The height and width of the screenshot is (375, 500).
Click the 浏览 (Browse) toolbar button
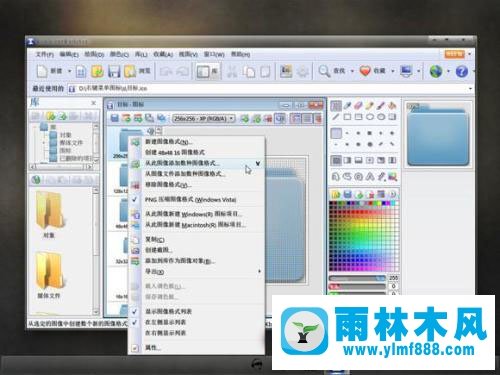(137, 71)
